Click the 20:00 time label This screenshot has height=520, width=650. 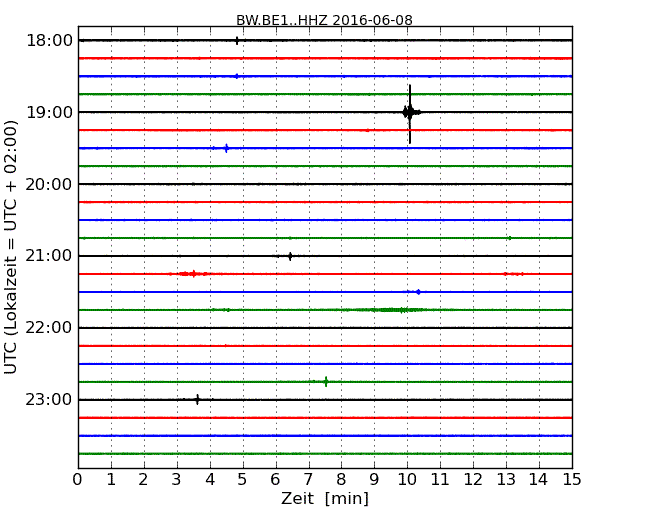coord(49,184)
